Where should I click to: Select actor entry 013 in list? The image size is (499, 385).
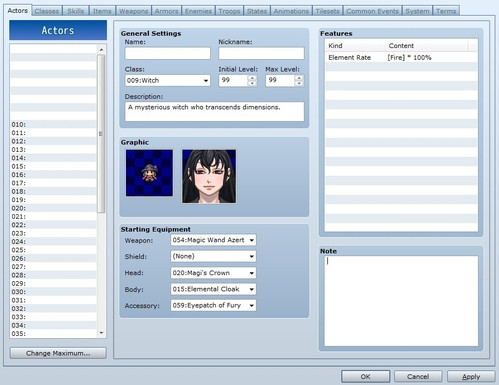(x=53, y=150)
